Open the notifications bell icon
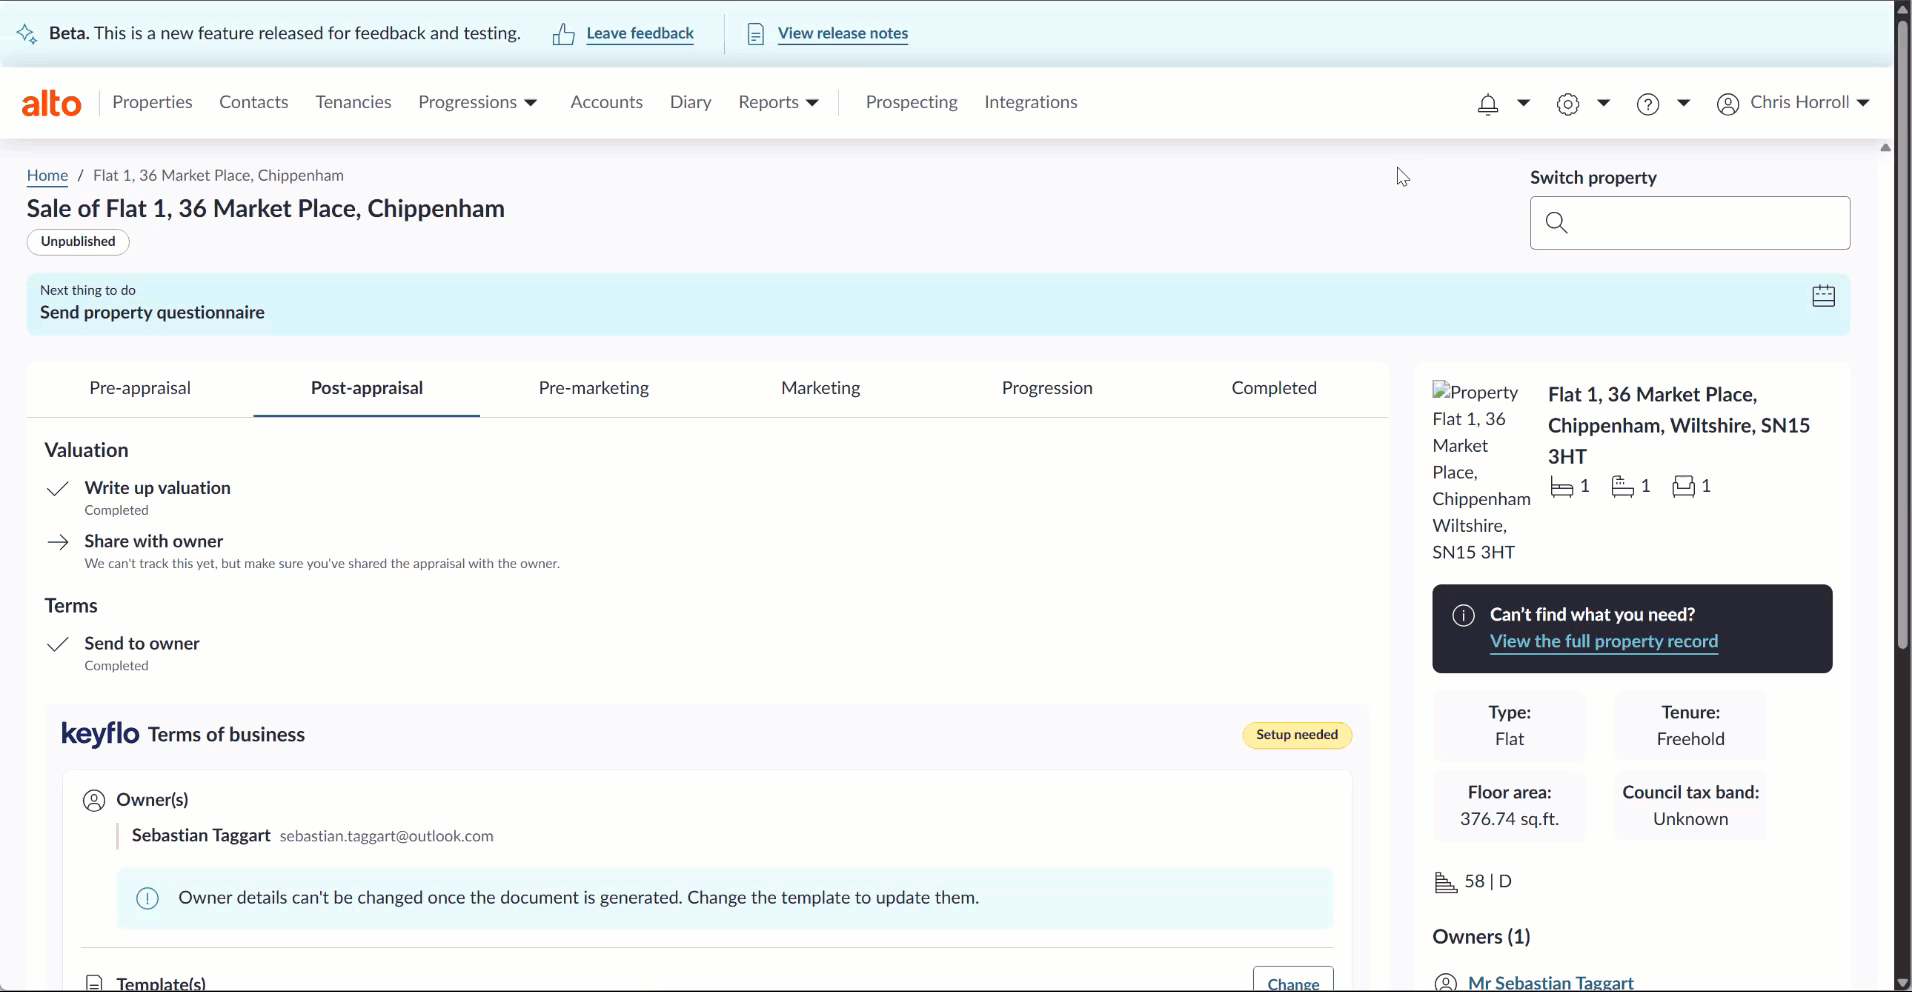The width and height of the screenshot is (1912, 992). click(x=1488, y=104)
